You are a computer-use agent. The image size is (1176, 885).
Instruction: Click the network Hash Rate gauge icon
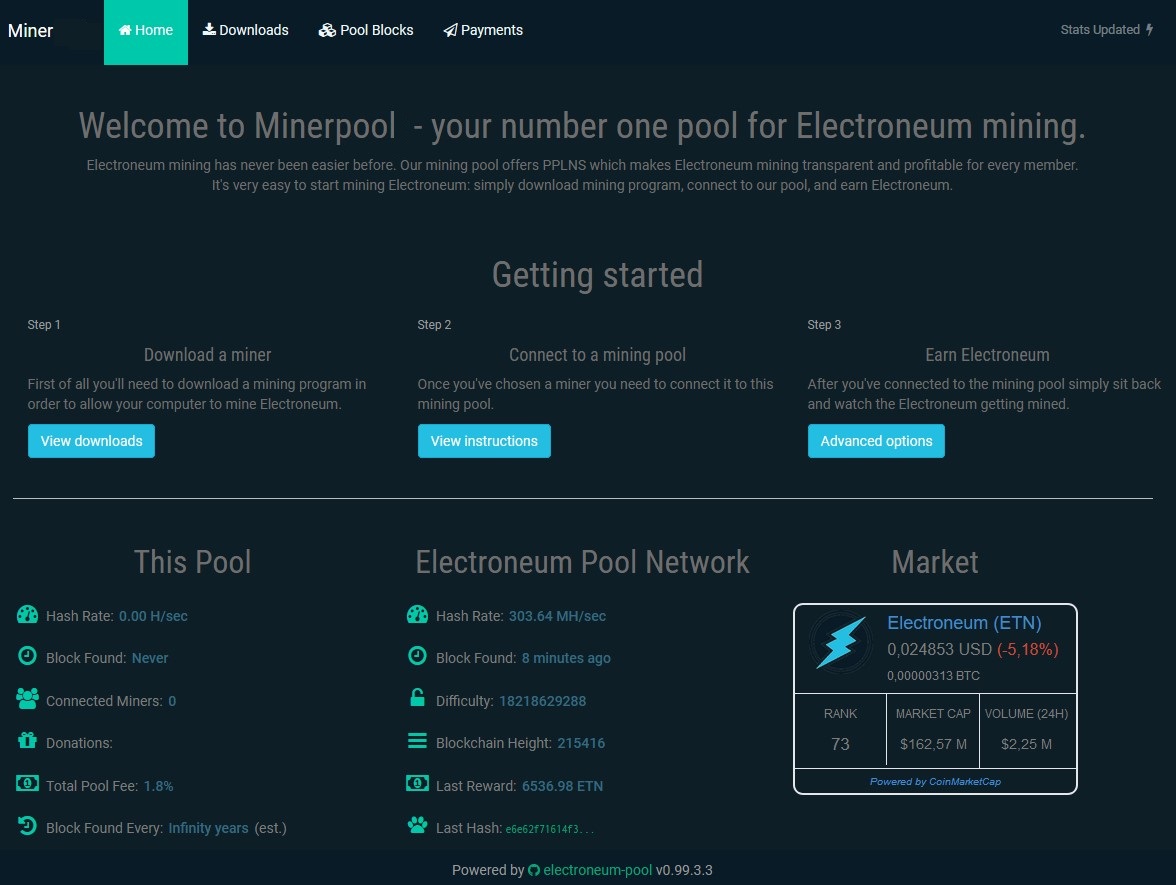click(417, 615)
